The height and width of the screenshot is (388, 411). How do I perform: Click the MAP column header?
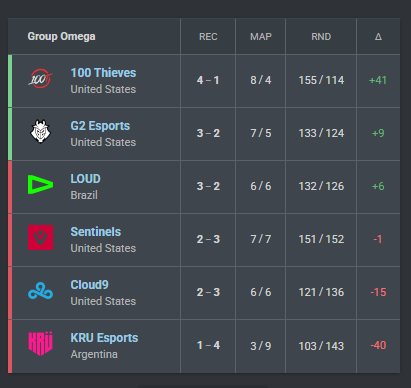tap(261, 37)
